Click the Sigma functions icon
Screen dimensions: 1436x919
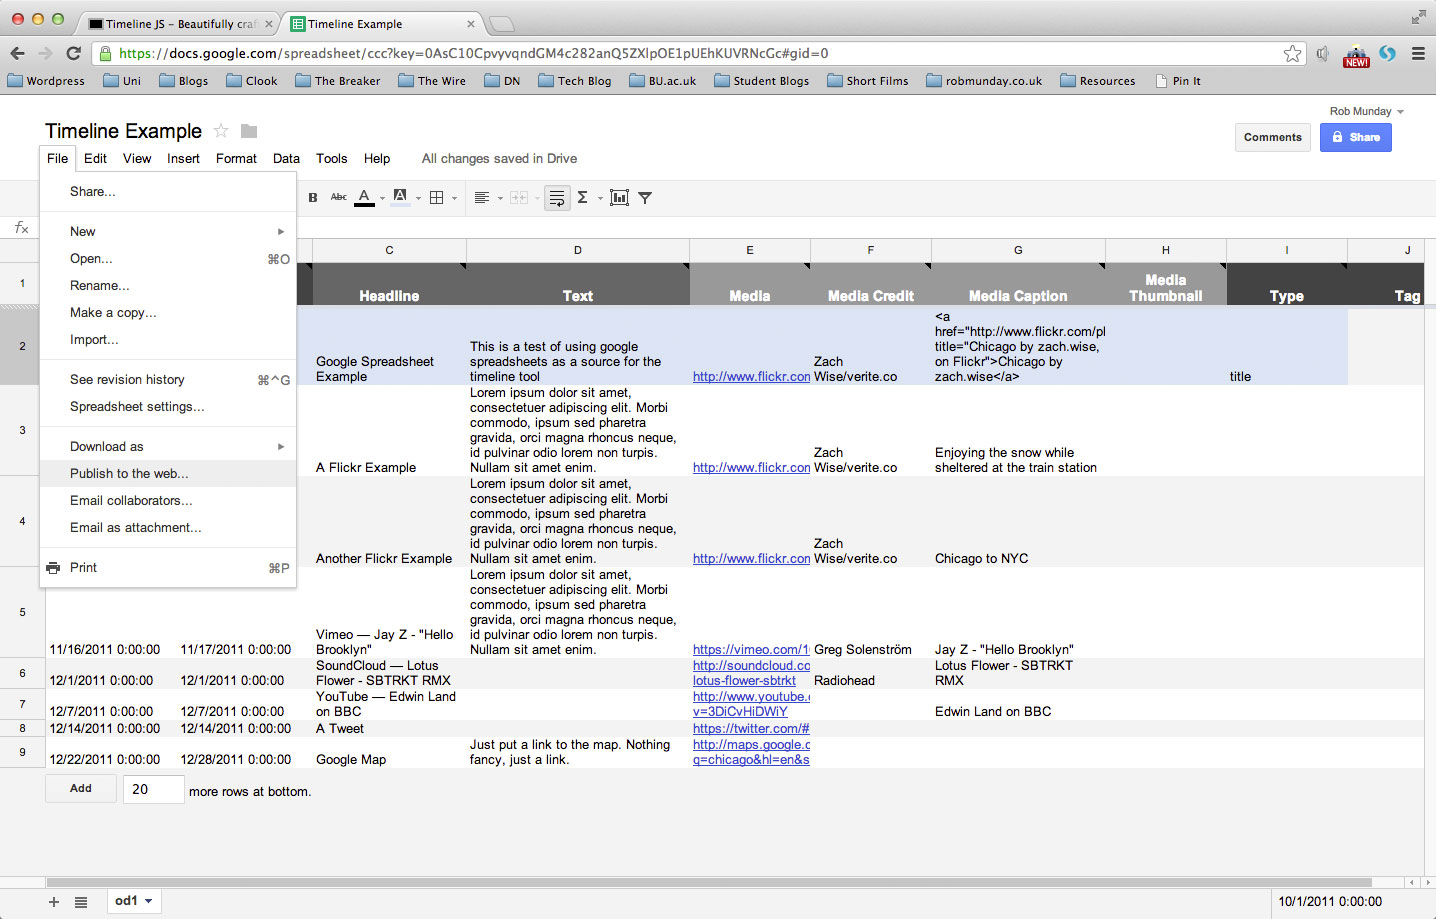click(x=582, y=198)
